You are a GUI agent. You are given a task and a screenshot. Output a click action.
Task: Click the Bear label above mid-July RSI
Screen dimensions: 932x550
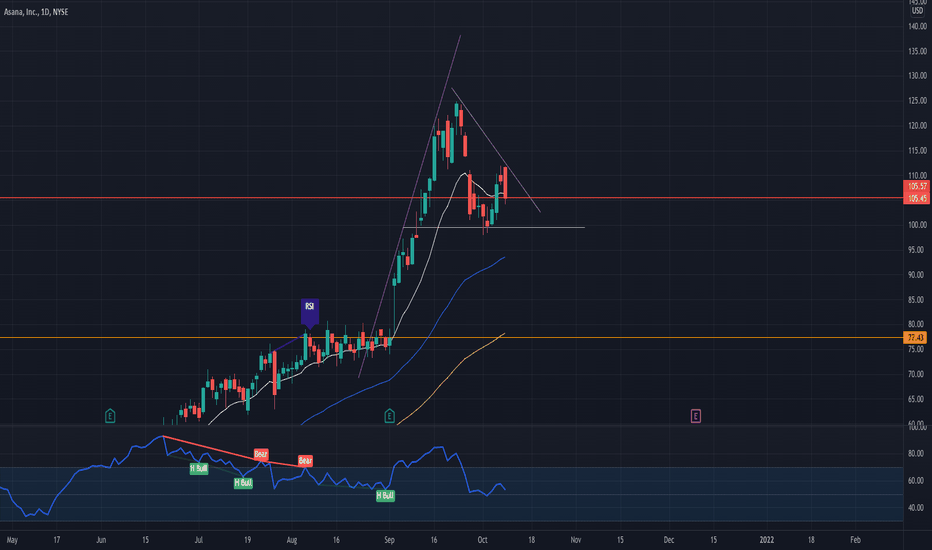(x=261, y=454)
